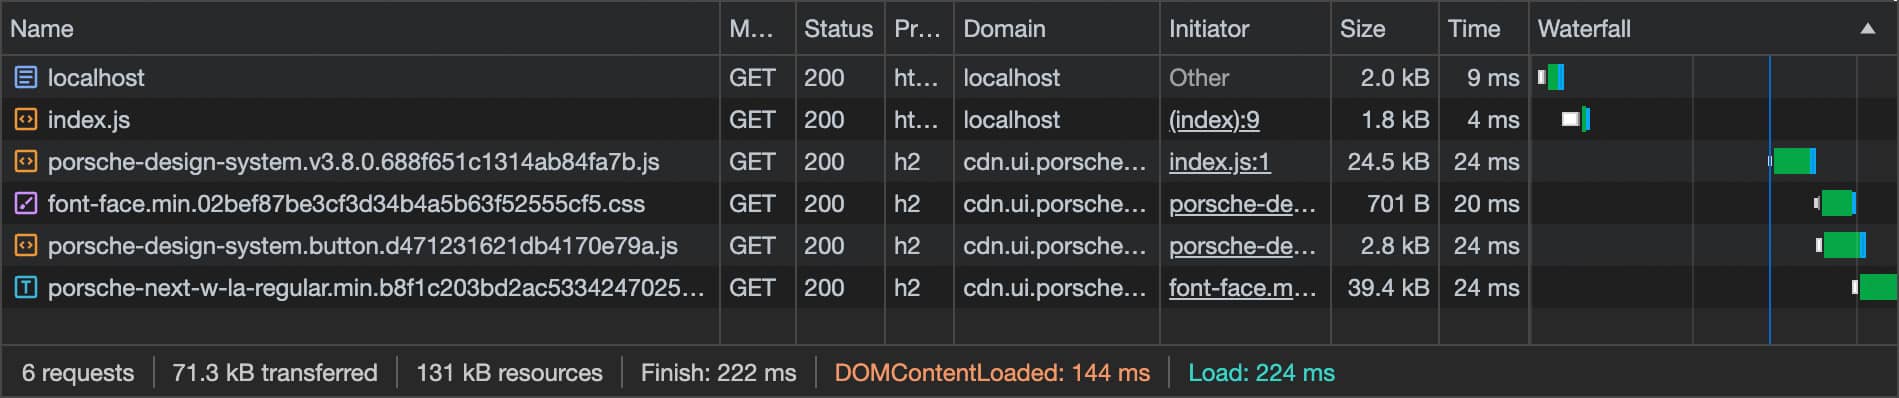This screenshot has height=398, width=1899.
Task: Click the waterfall bar for localhost
Action: (x=1552, y=77)
